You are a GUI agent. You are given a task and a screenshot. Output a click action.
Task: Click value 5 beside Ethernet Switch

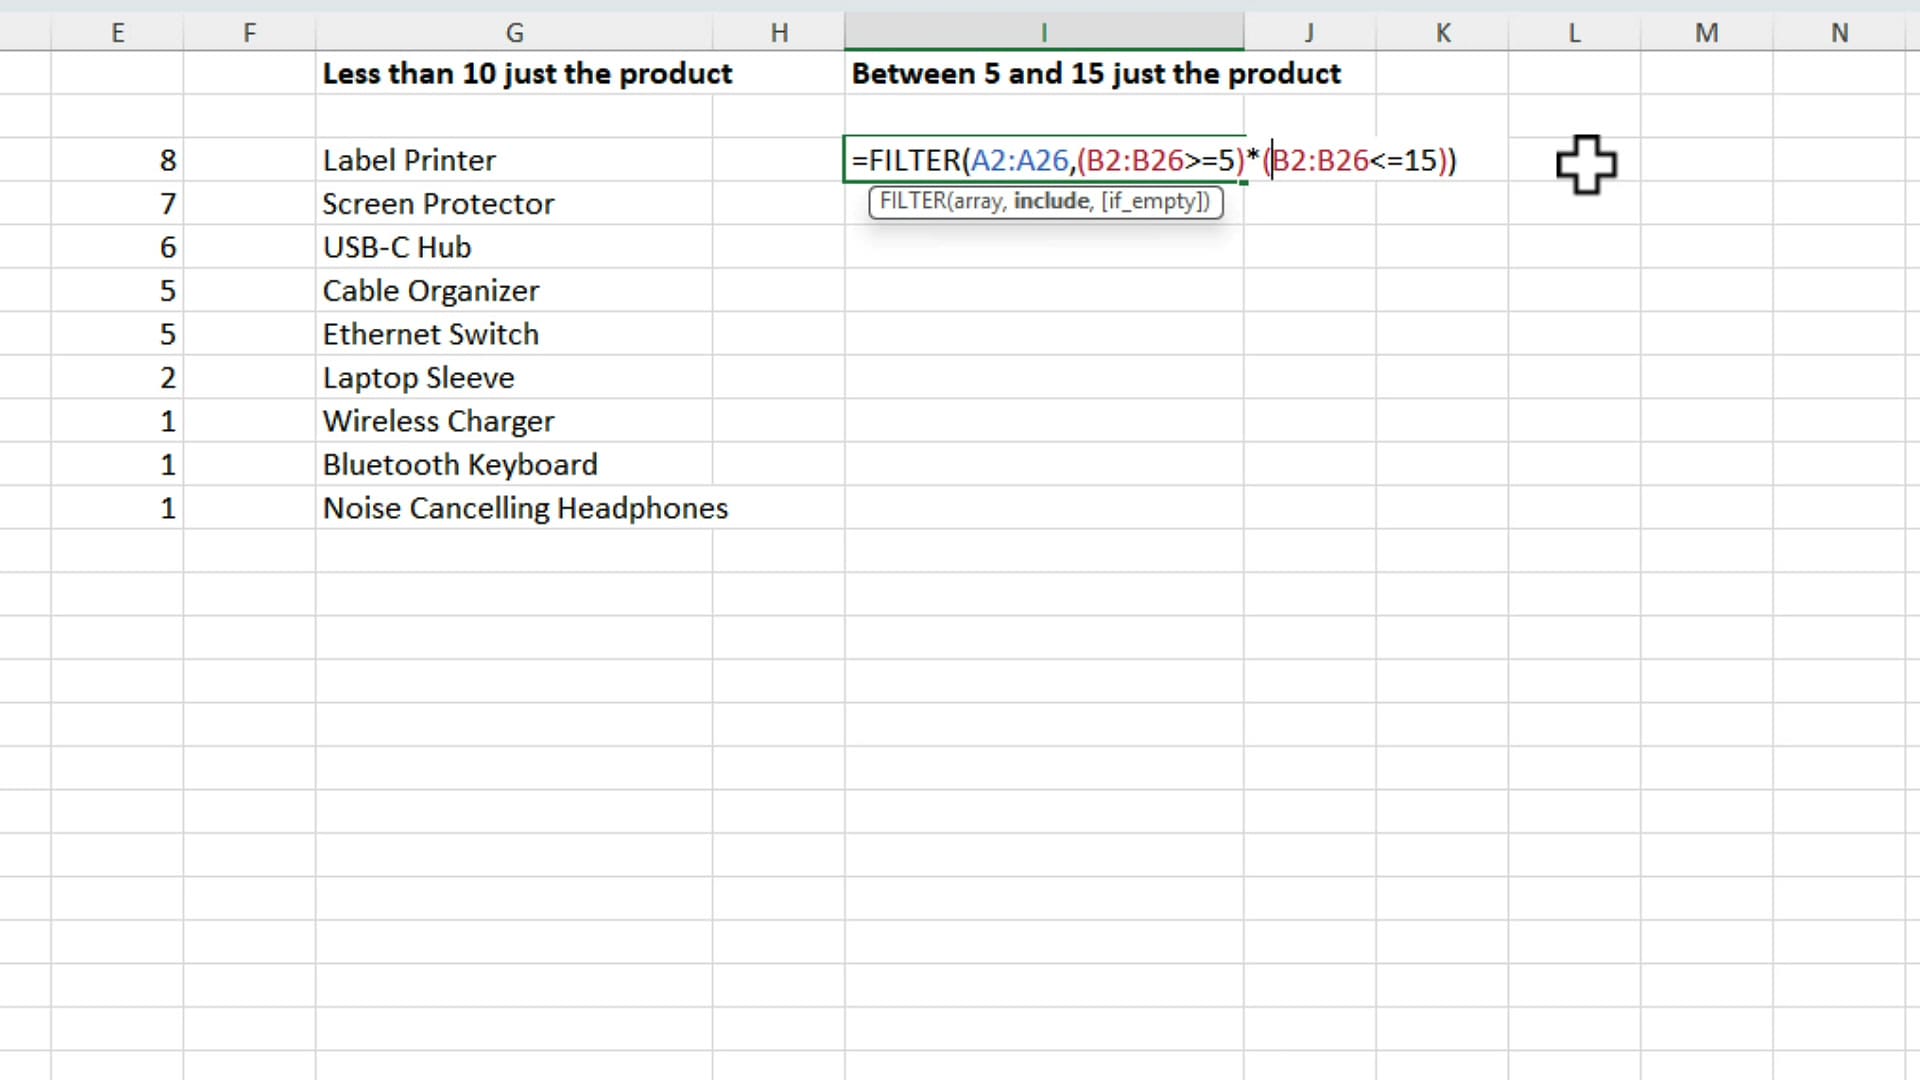117,334
